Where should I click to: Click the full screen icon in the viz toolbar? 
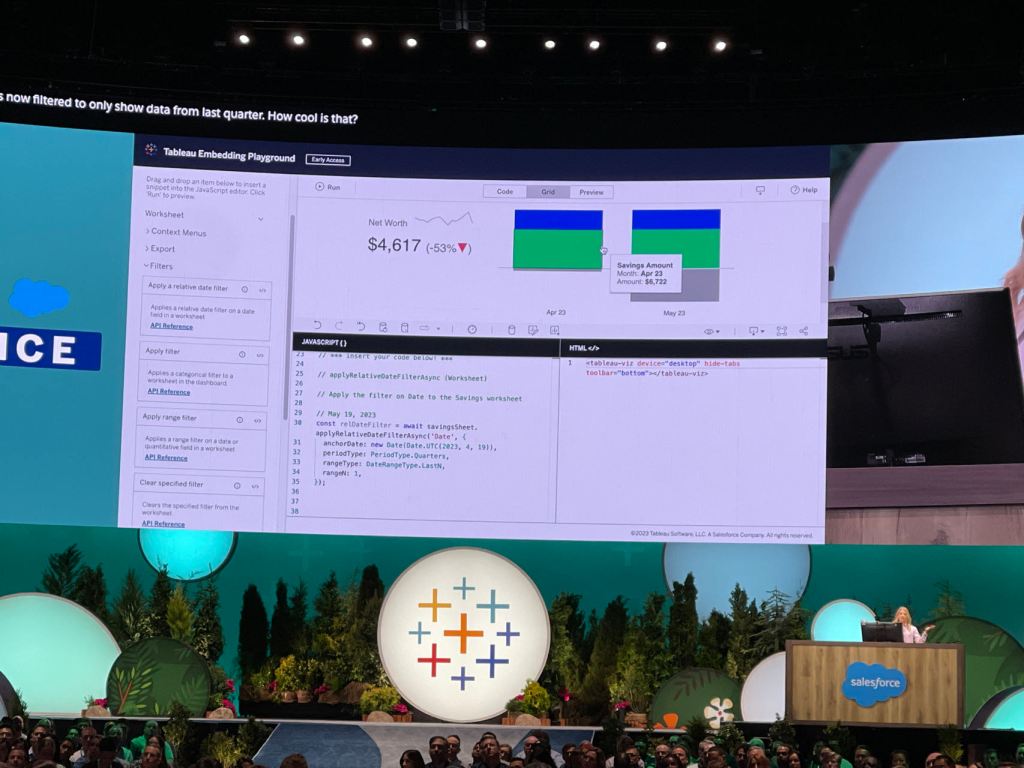(x=781, y=331)
